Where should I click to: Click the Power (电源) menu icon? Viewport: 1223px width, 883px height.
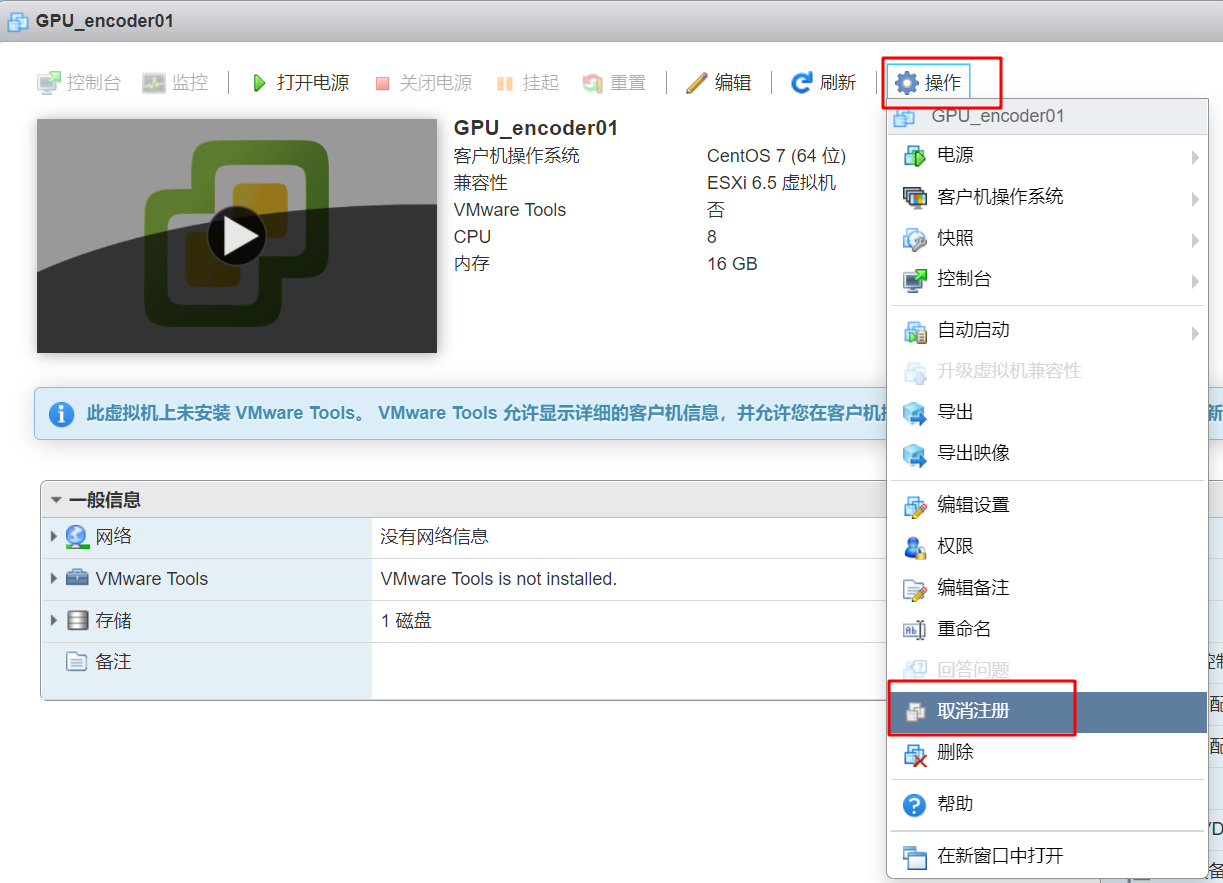915,156
